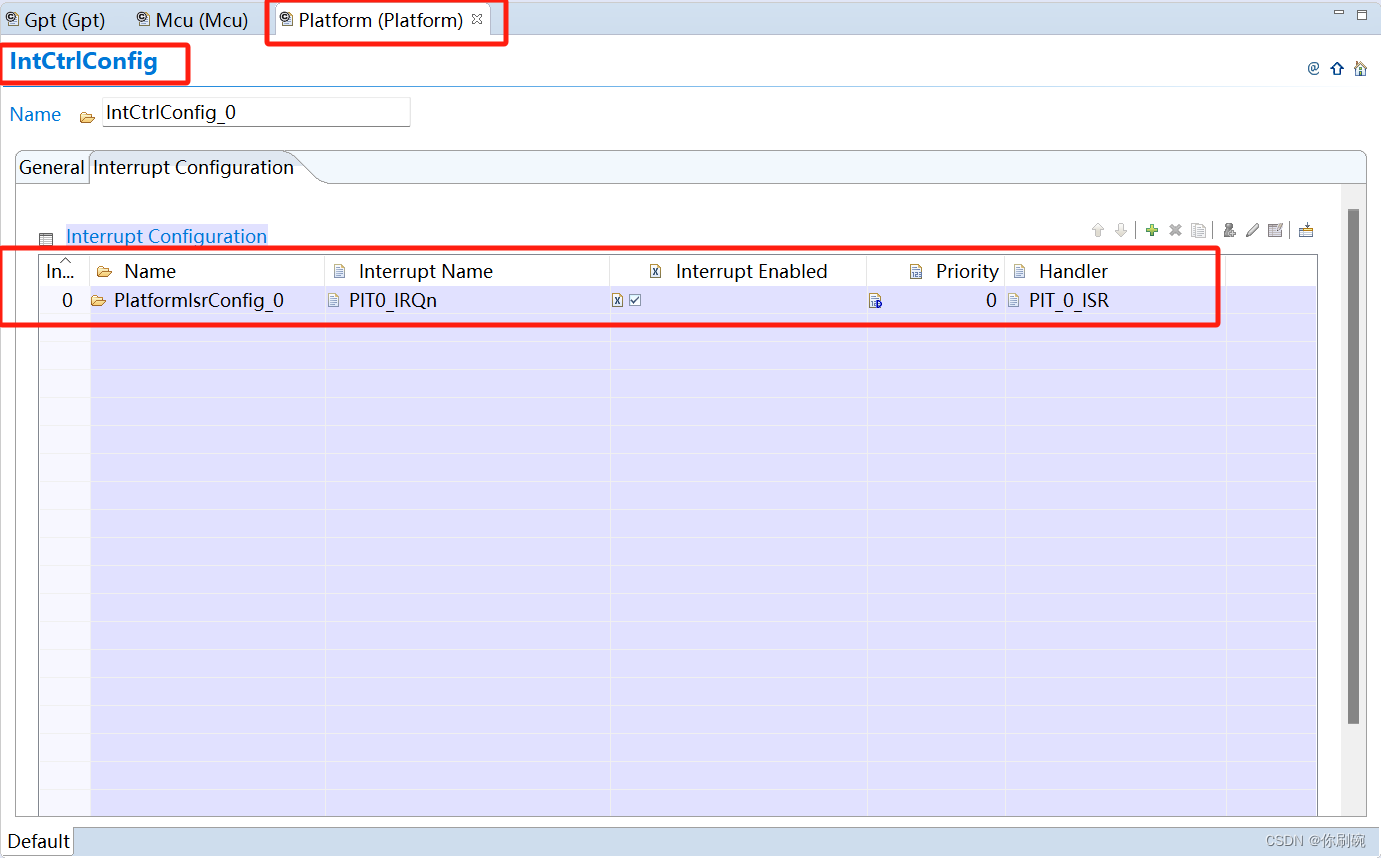Click the person-with-plus icon in table toolbar
The image size is (1381, 858).
click(x=1230, y=230)
